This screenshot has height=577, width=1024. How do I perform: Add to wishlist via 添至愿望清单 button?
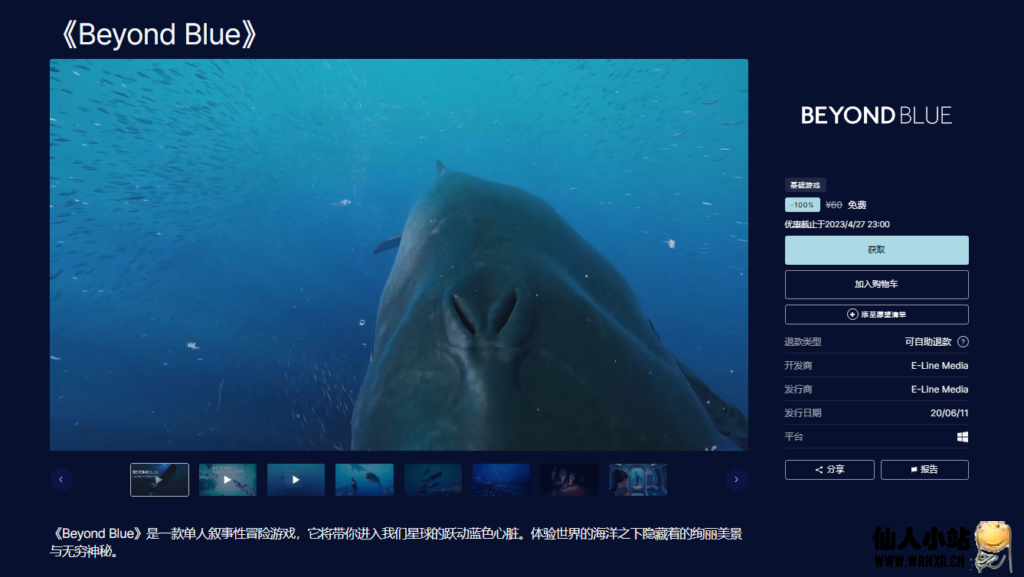[876, 314]
